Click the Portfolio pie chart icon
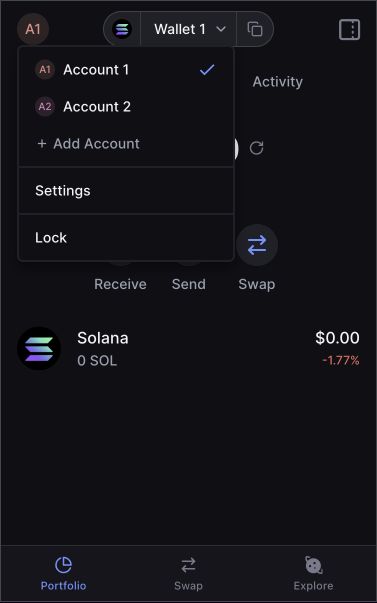The height and width of the screenshot is (603, 377). pyautogui.click(x=63, y=565)
